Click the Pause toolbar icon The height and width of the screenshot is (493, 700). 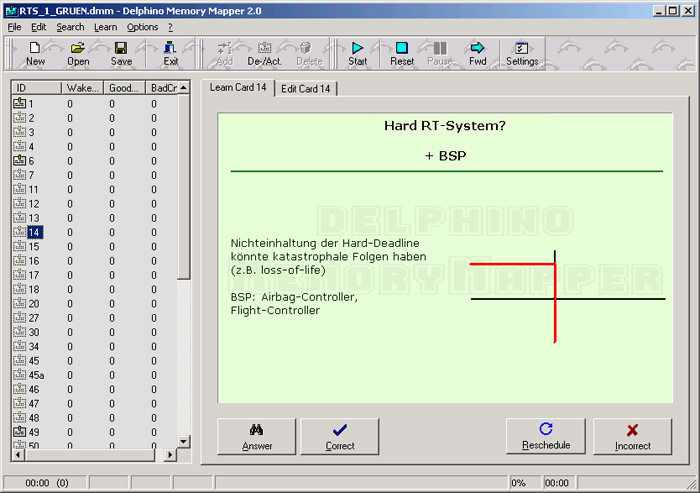point(440,48)
